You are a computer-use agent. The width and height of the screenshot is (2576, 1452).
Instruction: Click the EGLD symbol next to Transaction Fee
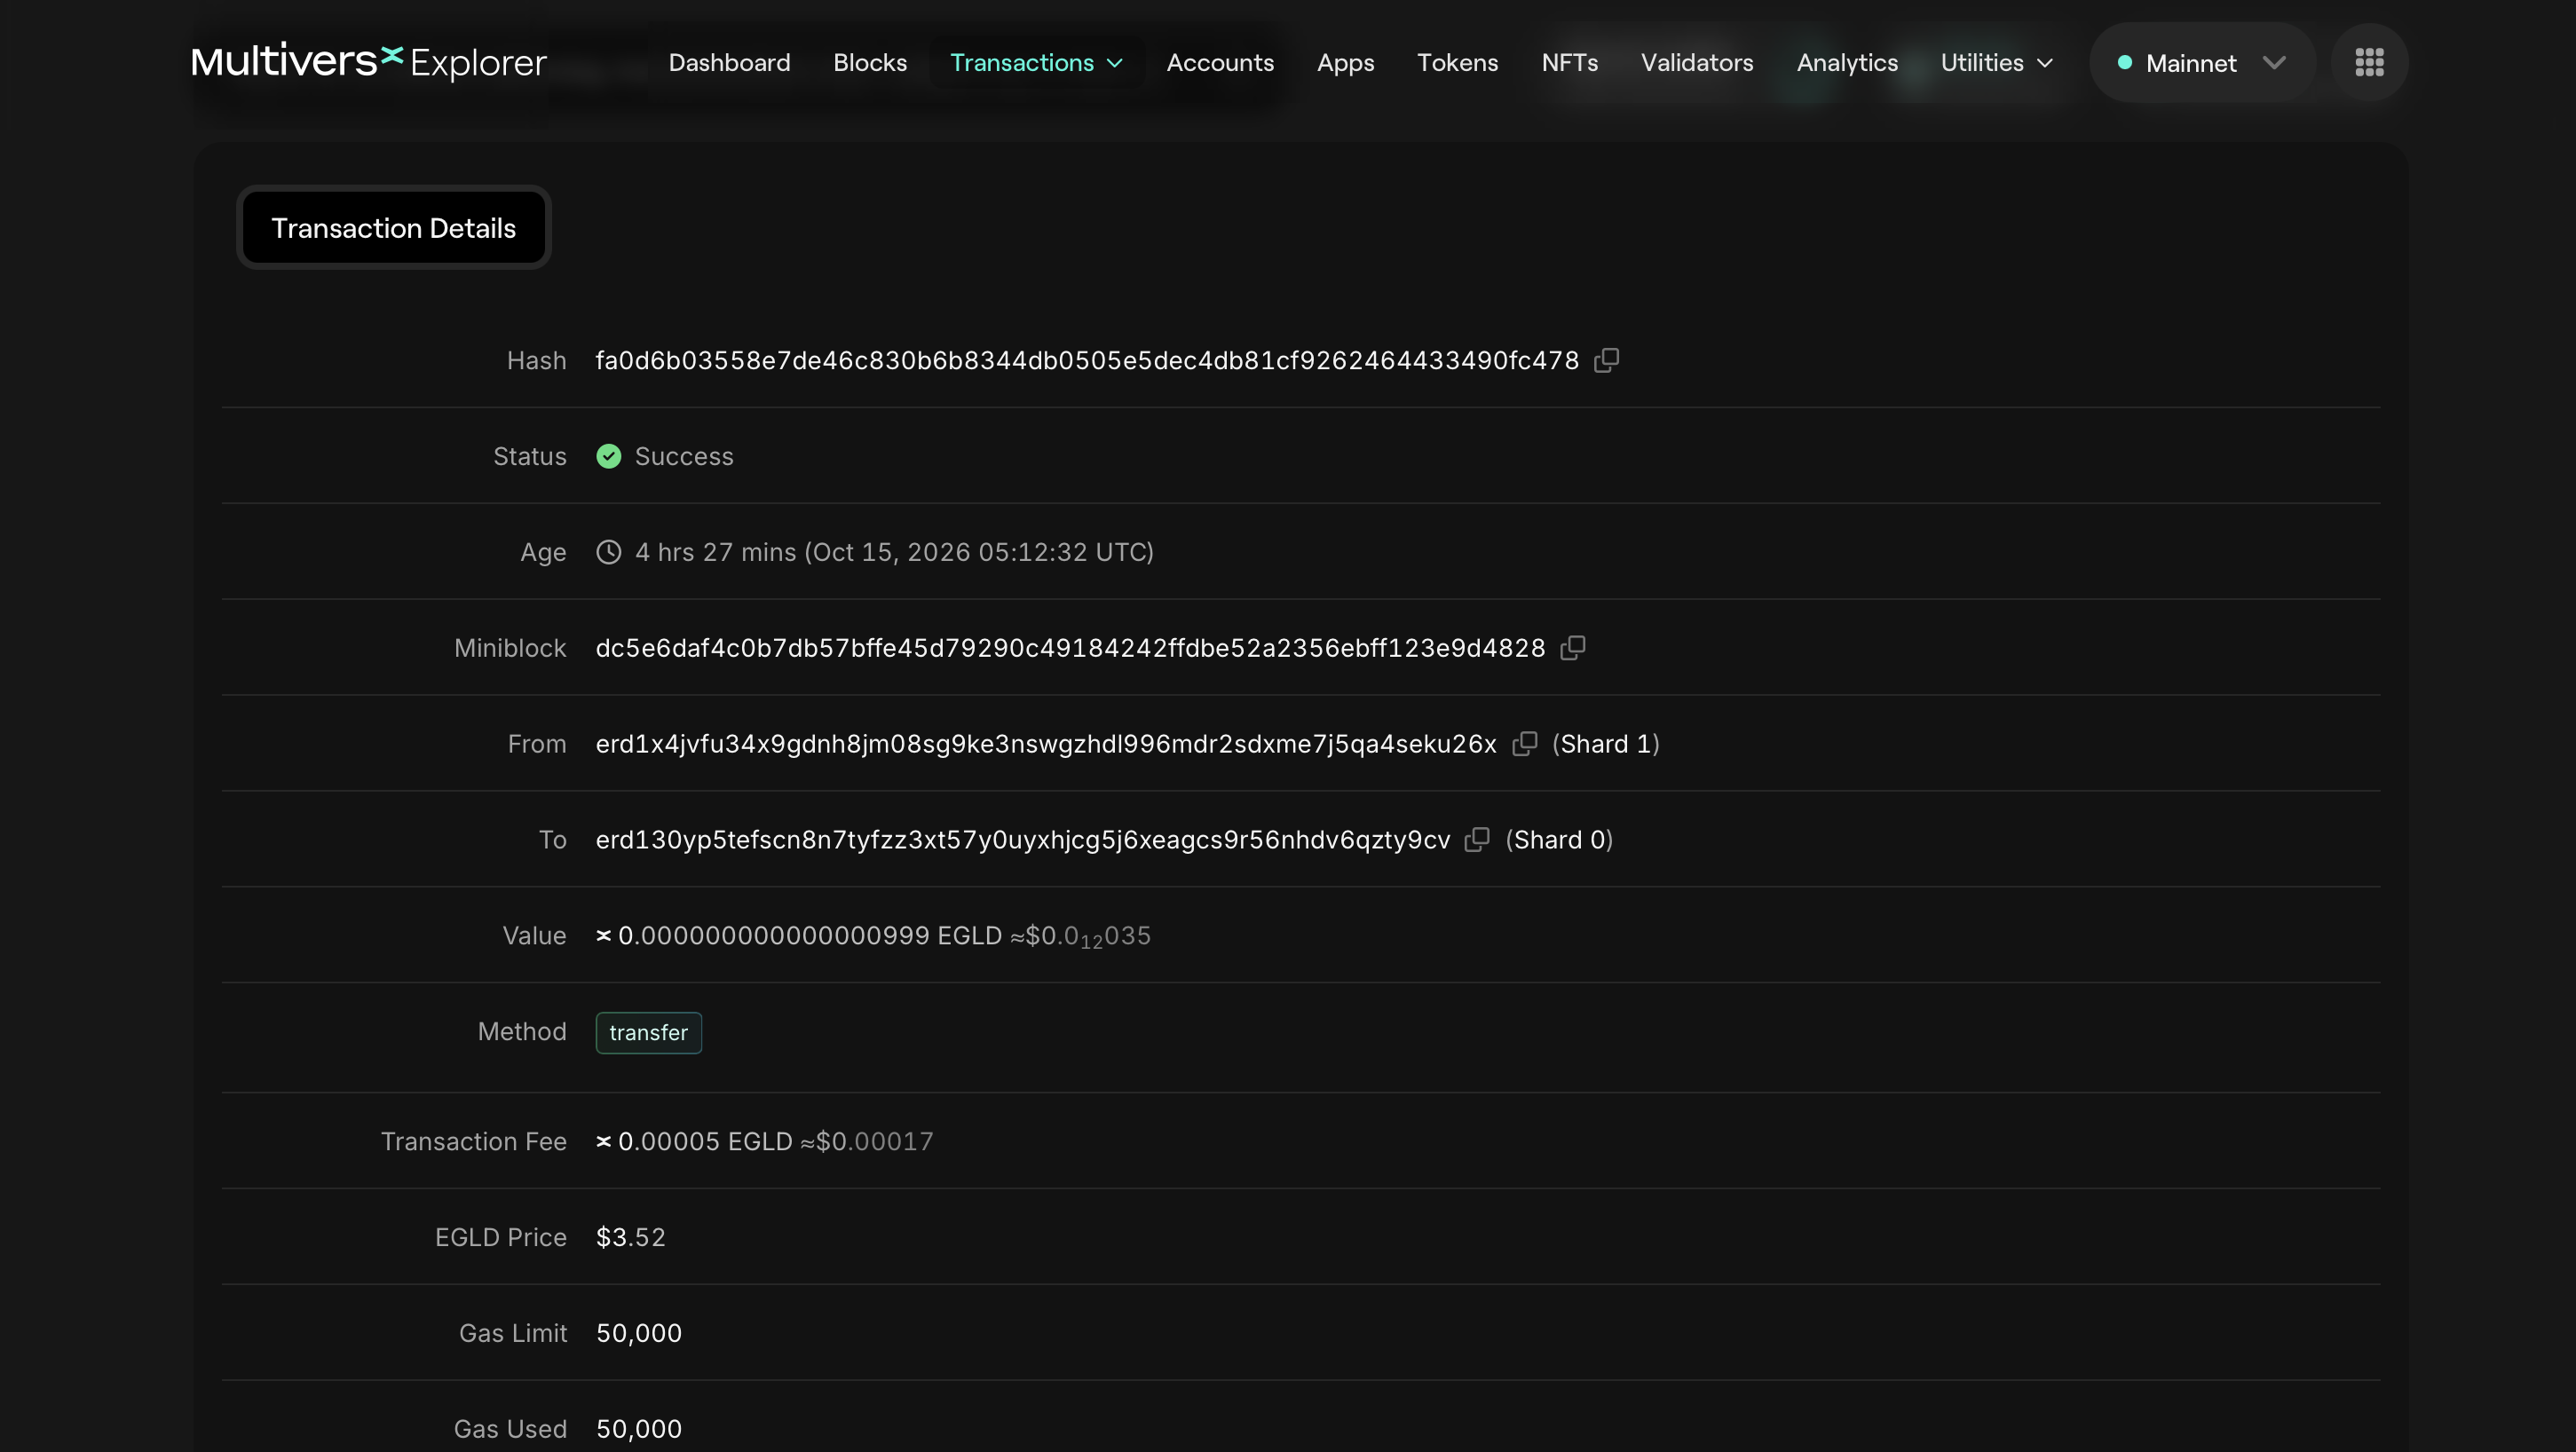[604, 1141]
